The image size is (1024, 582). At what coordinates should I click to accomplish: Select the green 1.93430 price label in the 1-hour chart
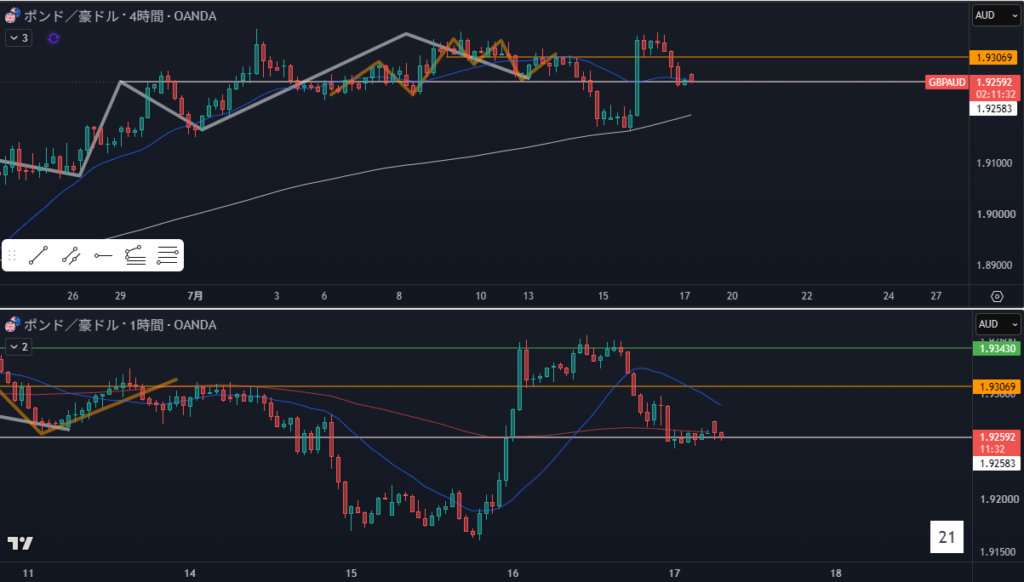(996, 349)
